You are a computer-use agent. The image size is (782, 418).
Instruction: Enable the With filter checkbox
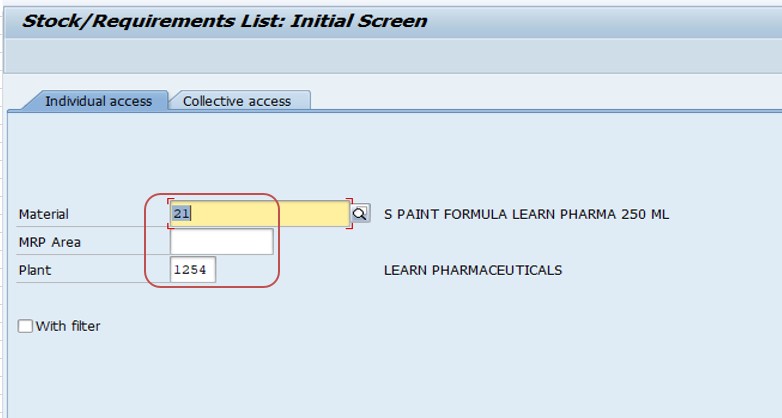[25, 326]
